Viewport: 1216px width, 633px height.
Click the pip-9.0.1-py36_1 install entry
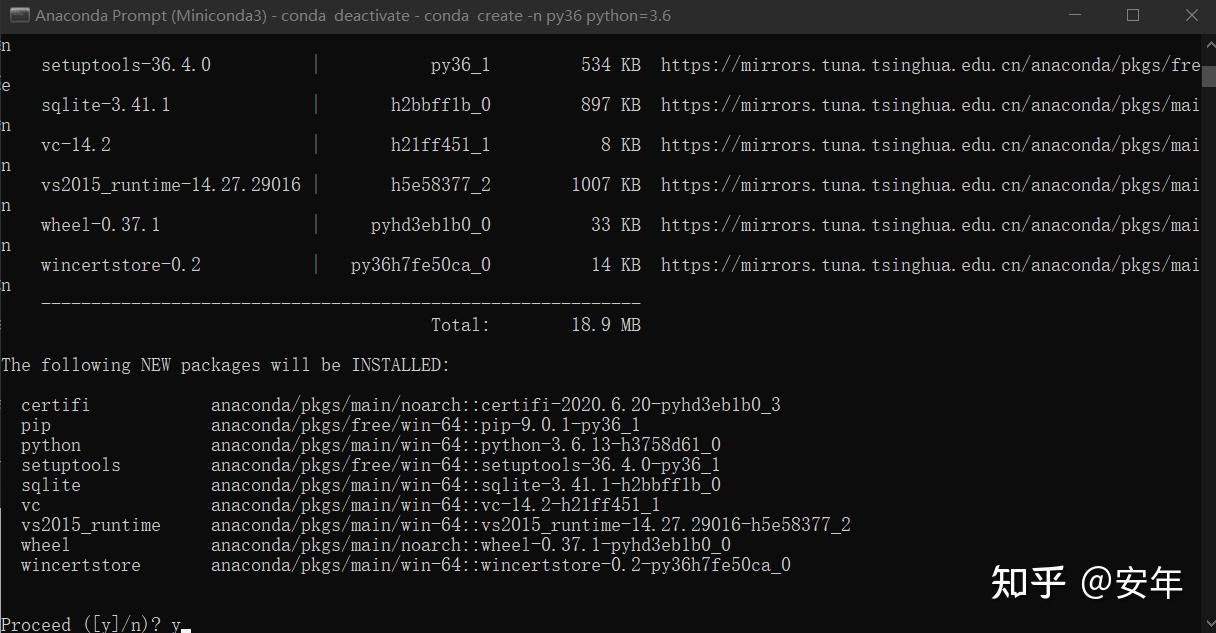[330, 425]
